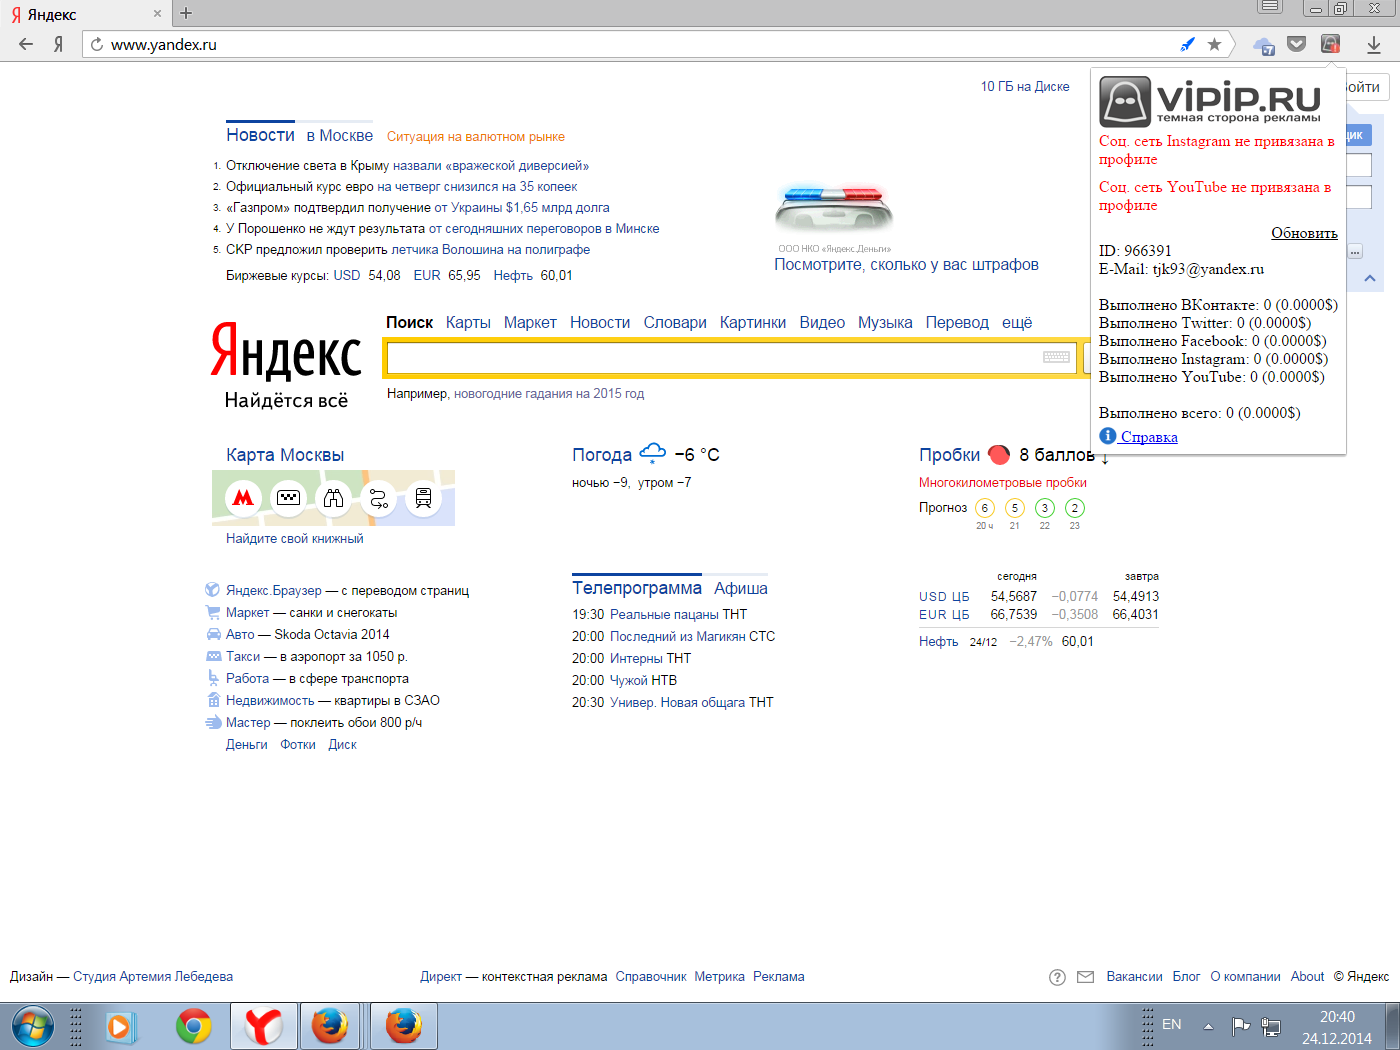The width and height of the screenshot is (1400, 1050).
Task: Open media player from taskbar
Action: point(122,1027)
